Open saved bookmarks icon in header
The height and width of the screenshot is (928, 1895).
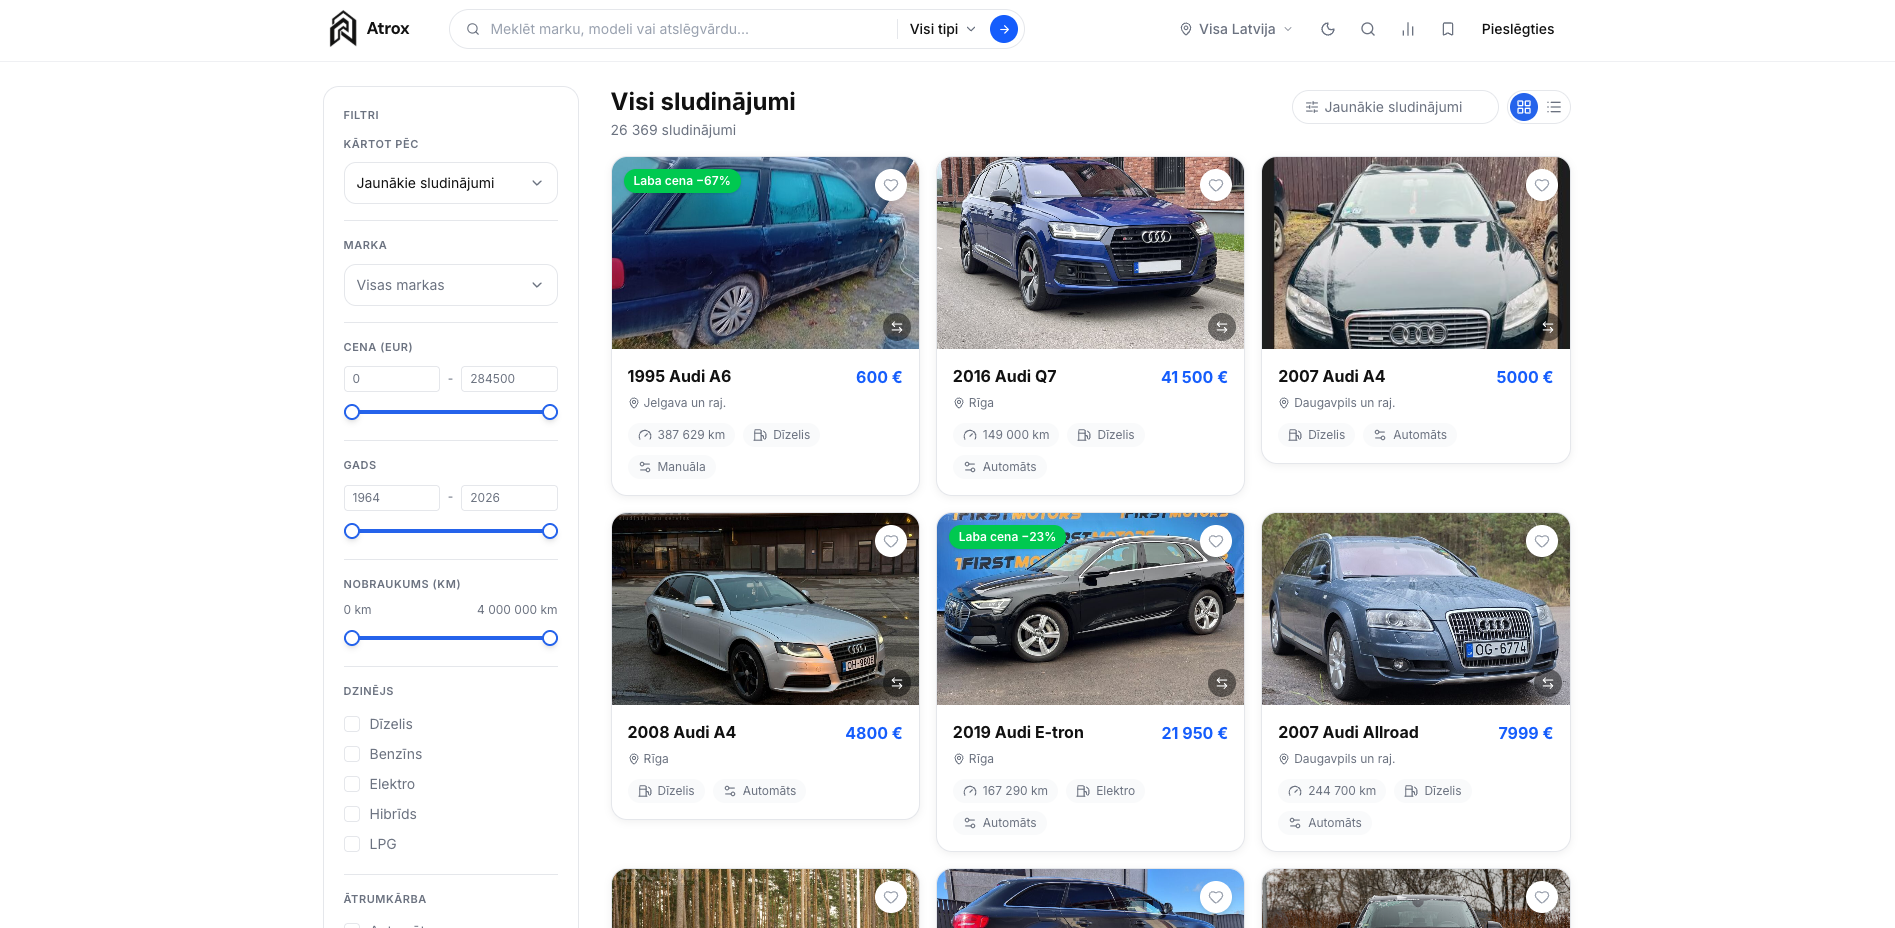click(1448, 29)
